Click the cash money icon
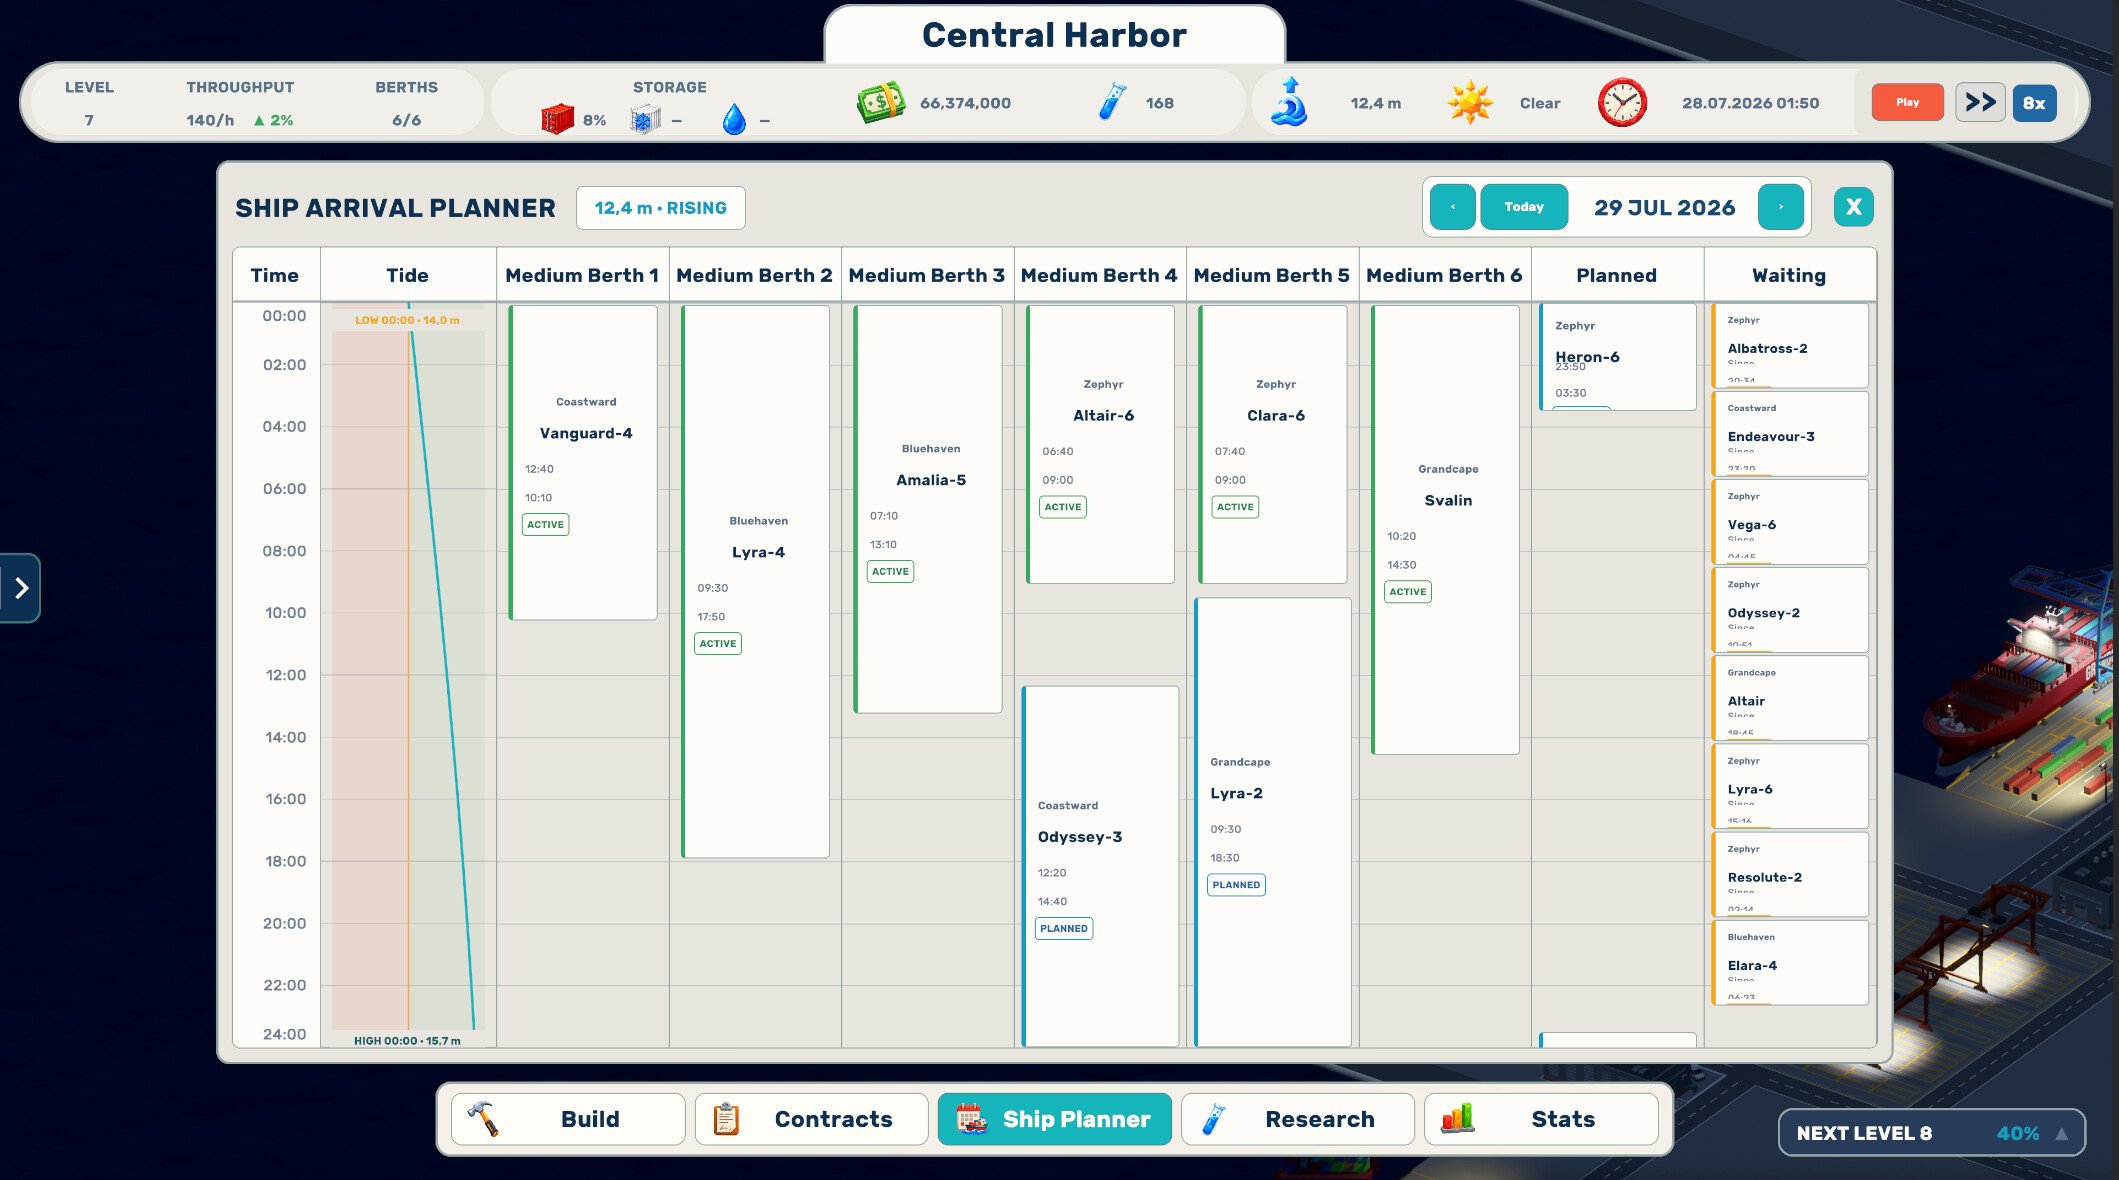2119x1180 pixels. coord(881,103)
